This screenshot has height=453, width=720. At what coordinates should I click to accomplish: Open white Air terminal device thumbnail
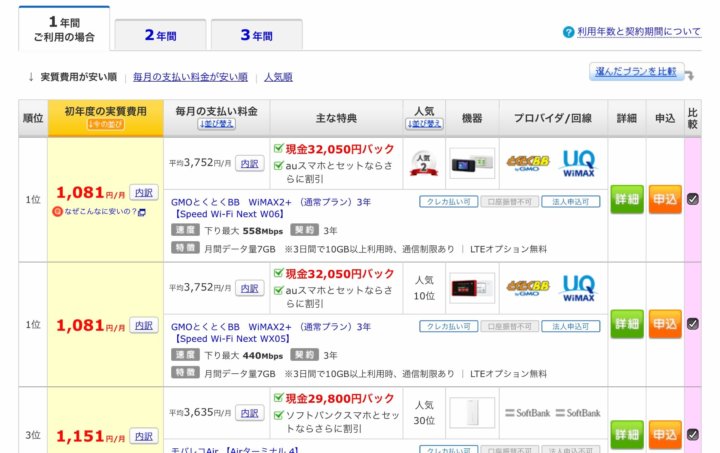point(472,413)
